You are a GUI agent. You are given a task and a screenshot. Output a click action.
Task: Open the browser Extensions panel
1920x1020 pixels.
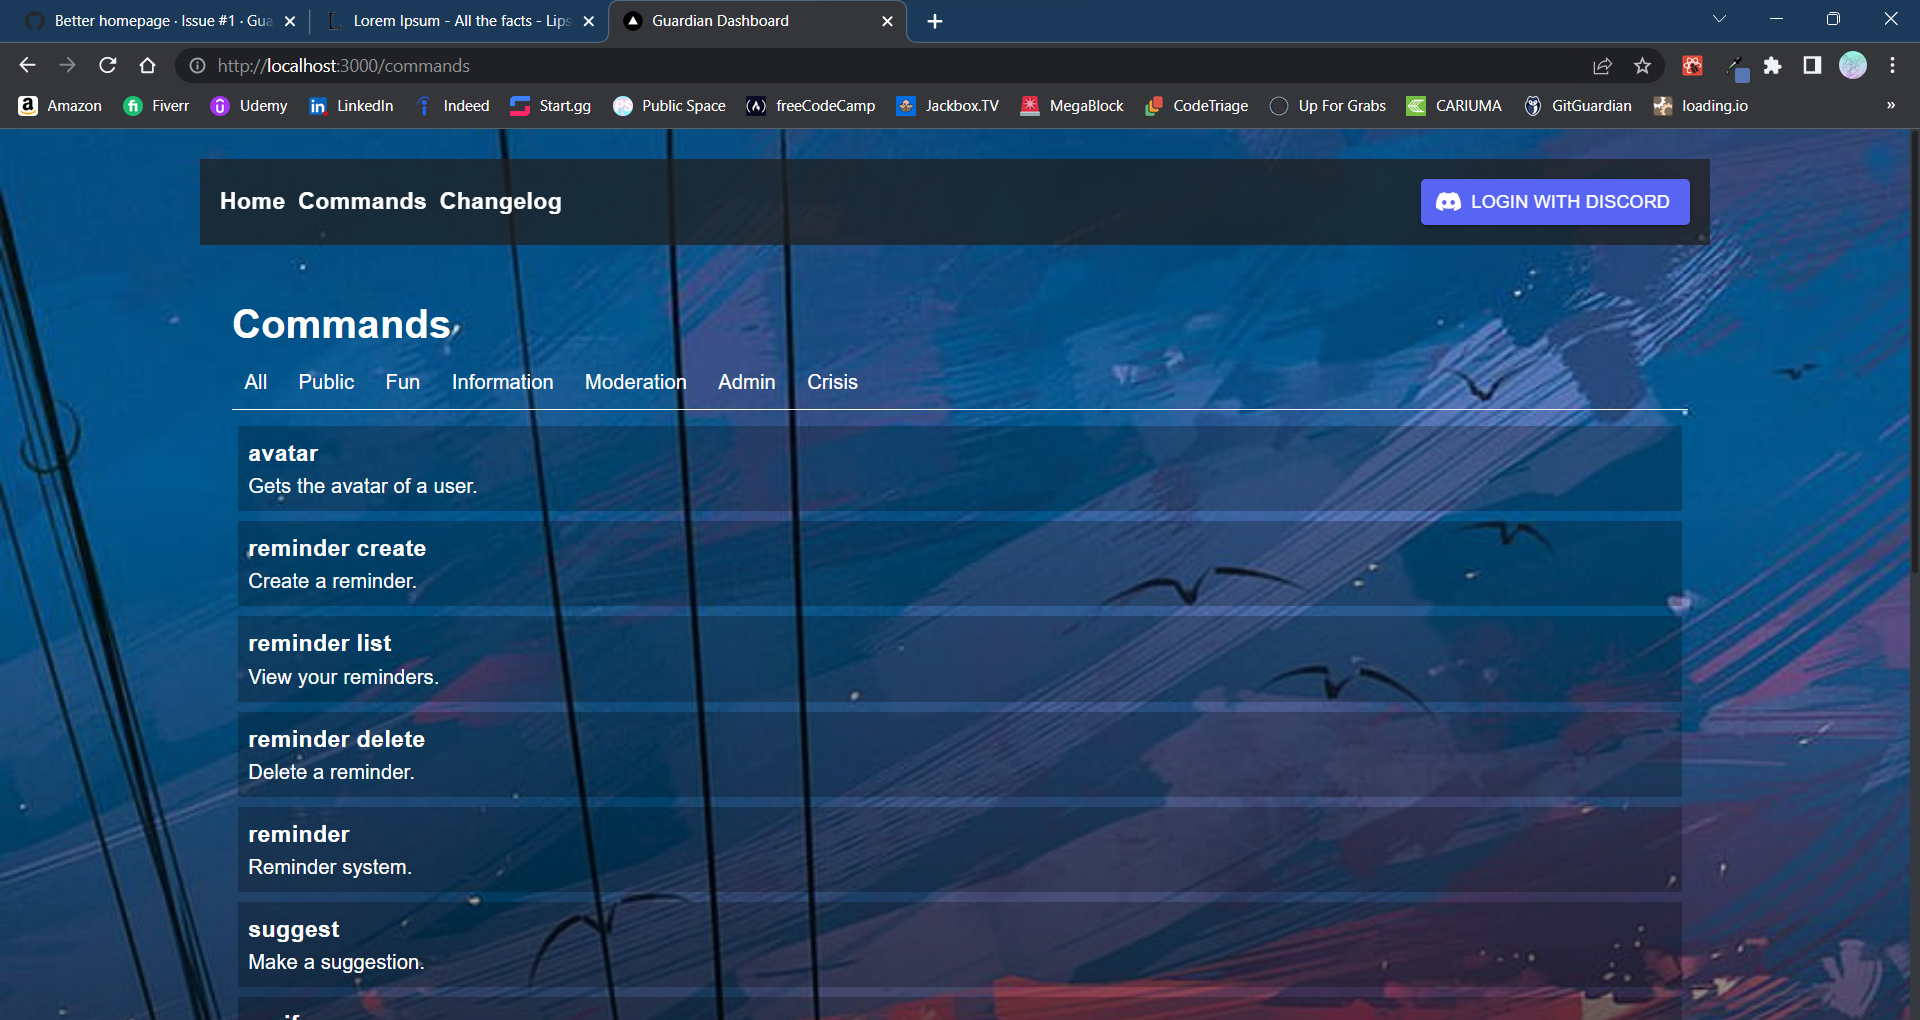click(x=1773, y=66)
